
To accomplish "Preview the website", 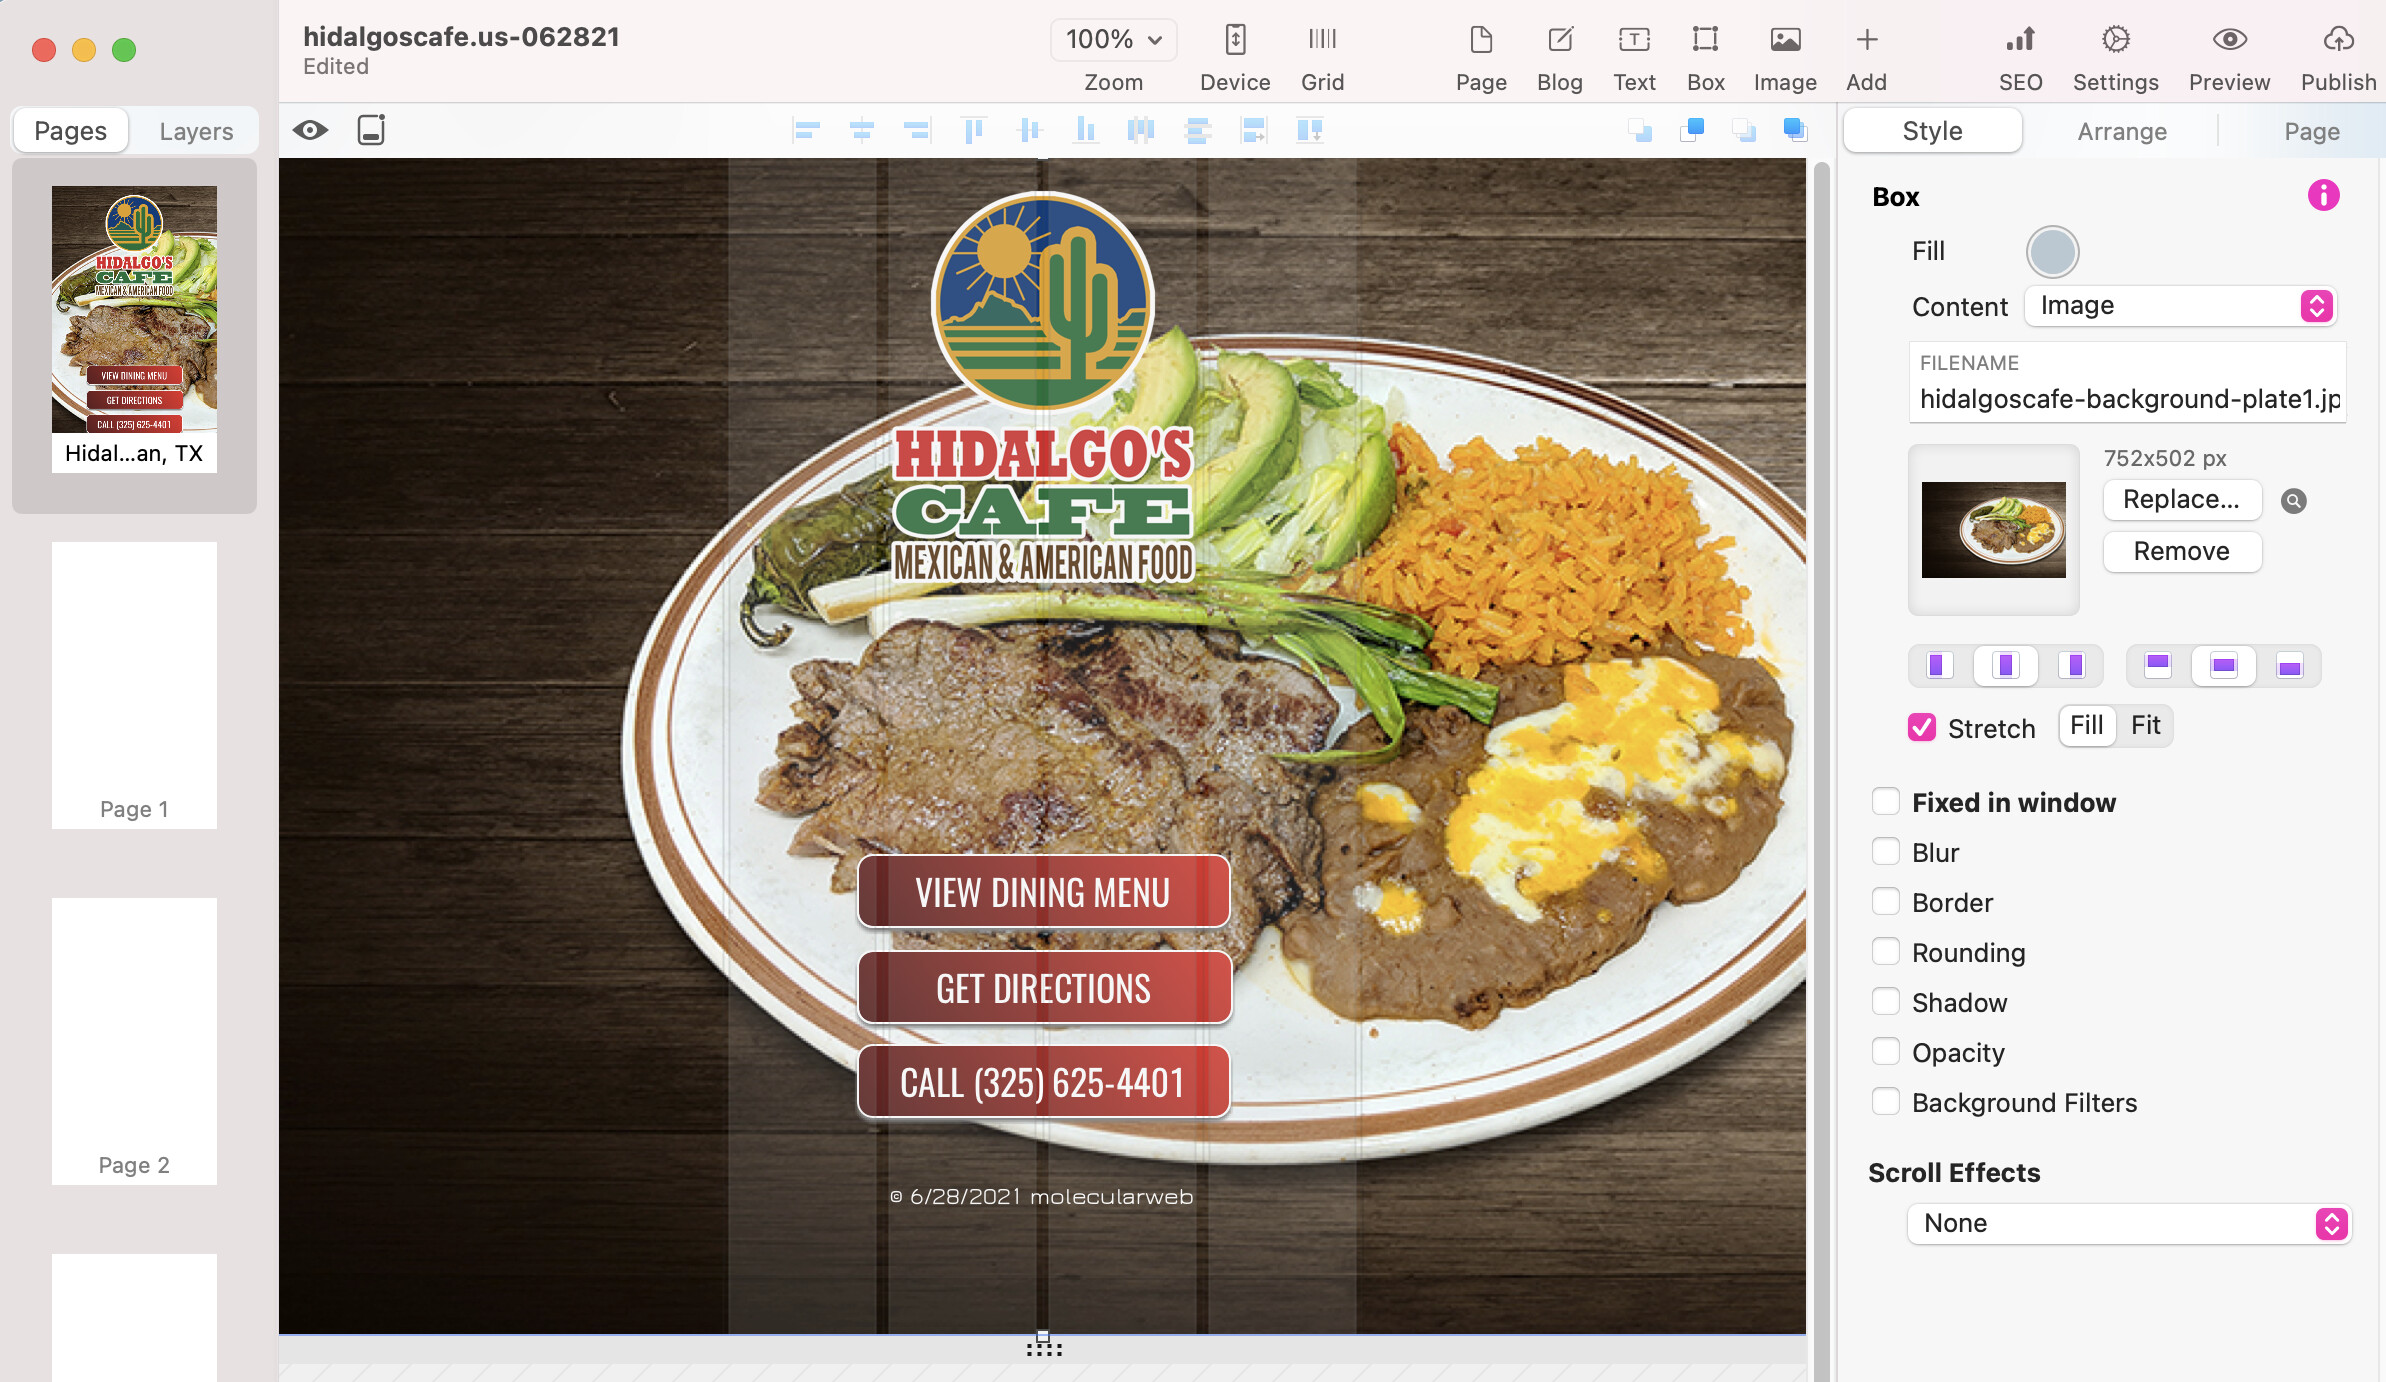I will tap(2229, 57).
